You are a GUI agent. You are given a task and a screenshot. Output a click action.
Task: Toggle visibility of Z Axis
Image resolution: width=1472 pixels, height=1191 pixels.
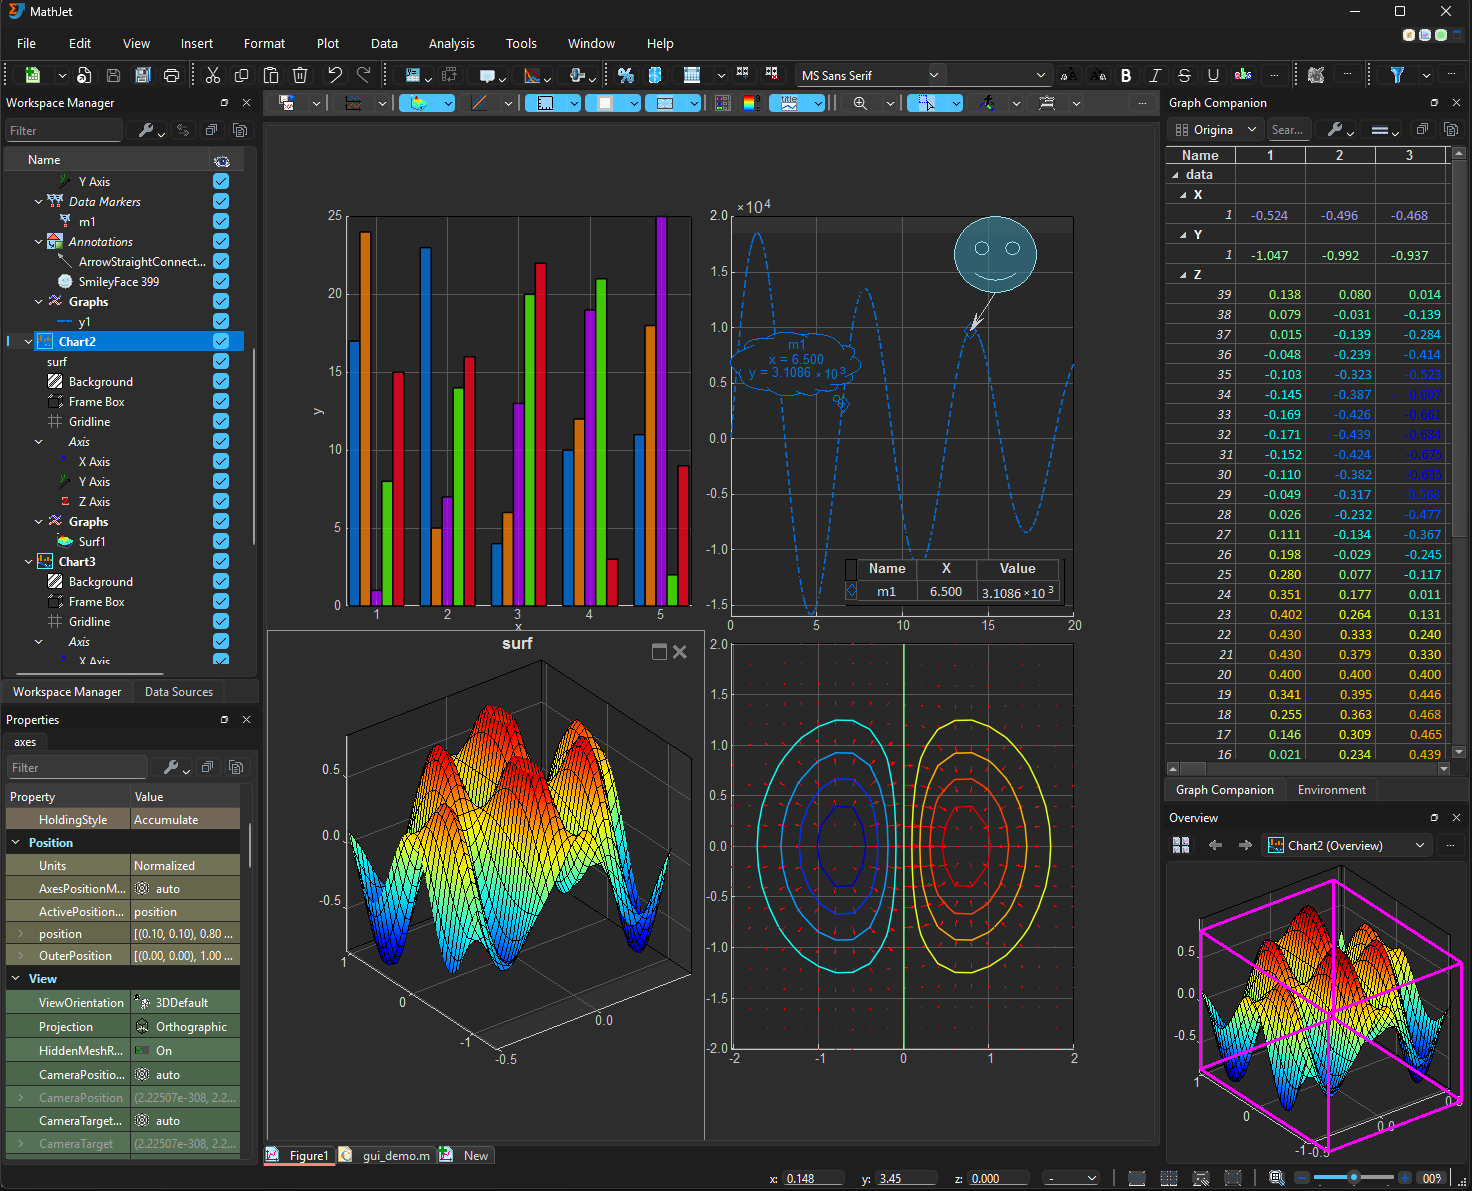[x=221, y=501]
